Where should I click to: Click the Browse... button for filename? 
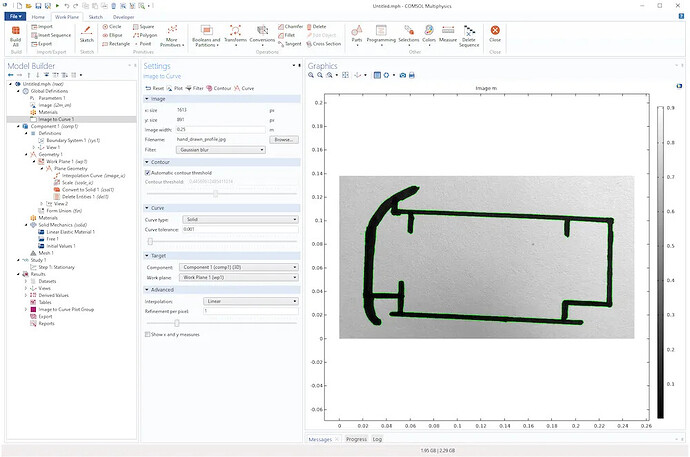(x=284, y=140)
